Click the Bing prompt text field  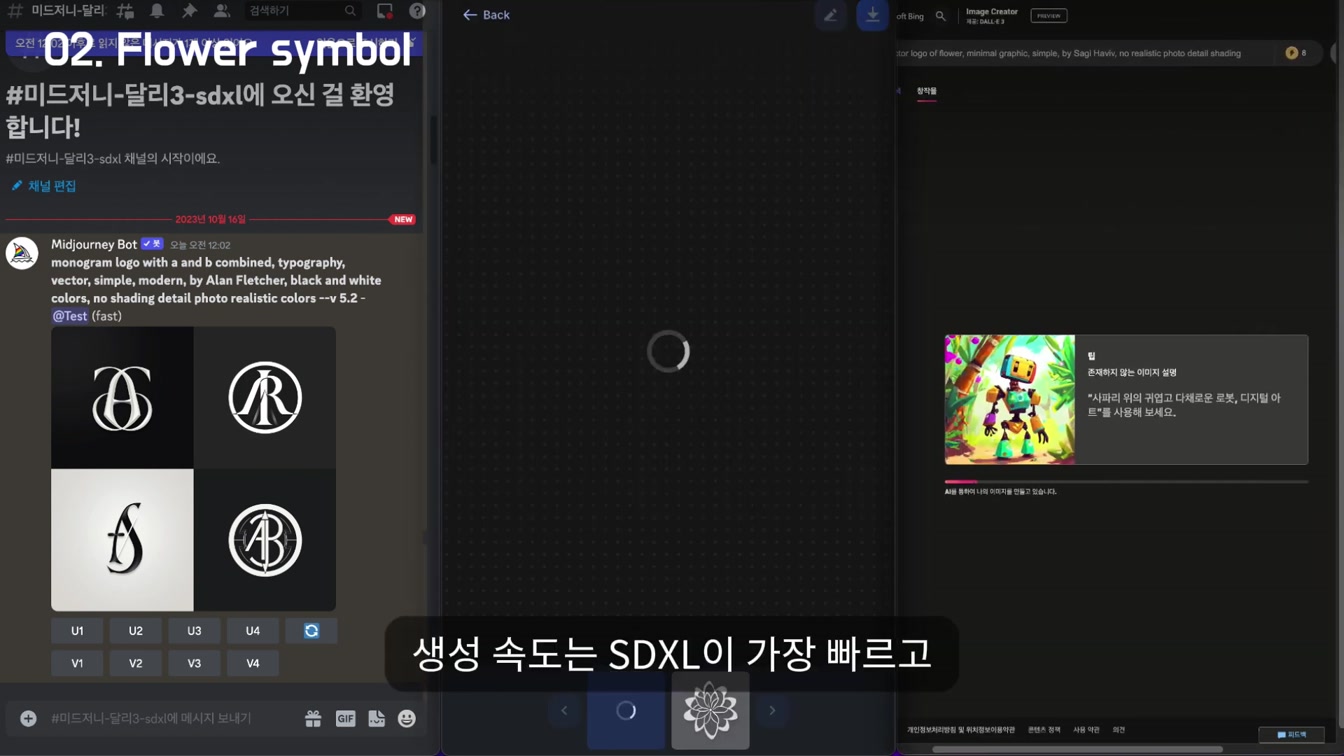tap(1085, 53)
